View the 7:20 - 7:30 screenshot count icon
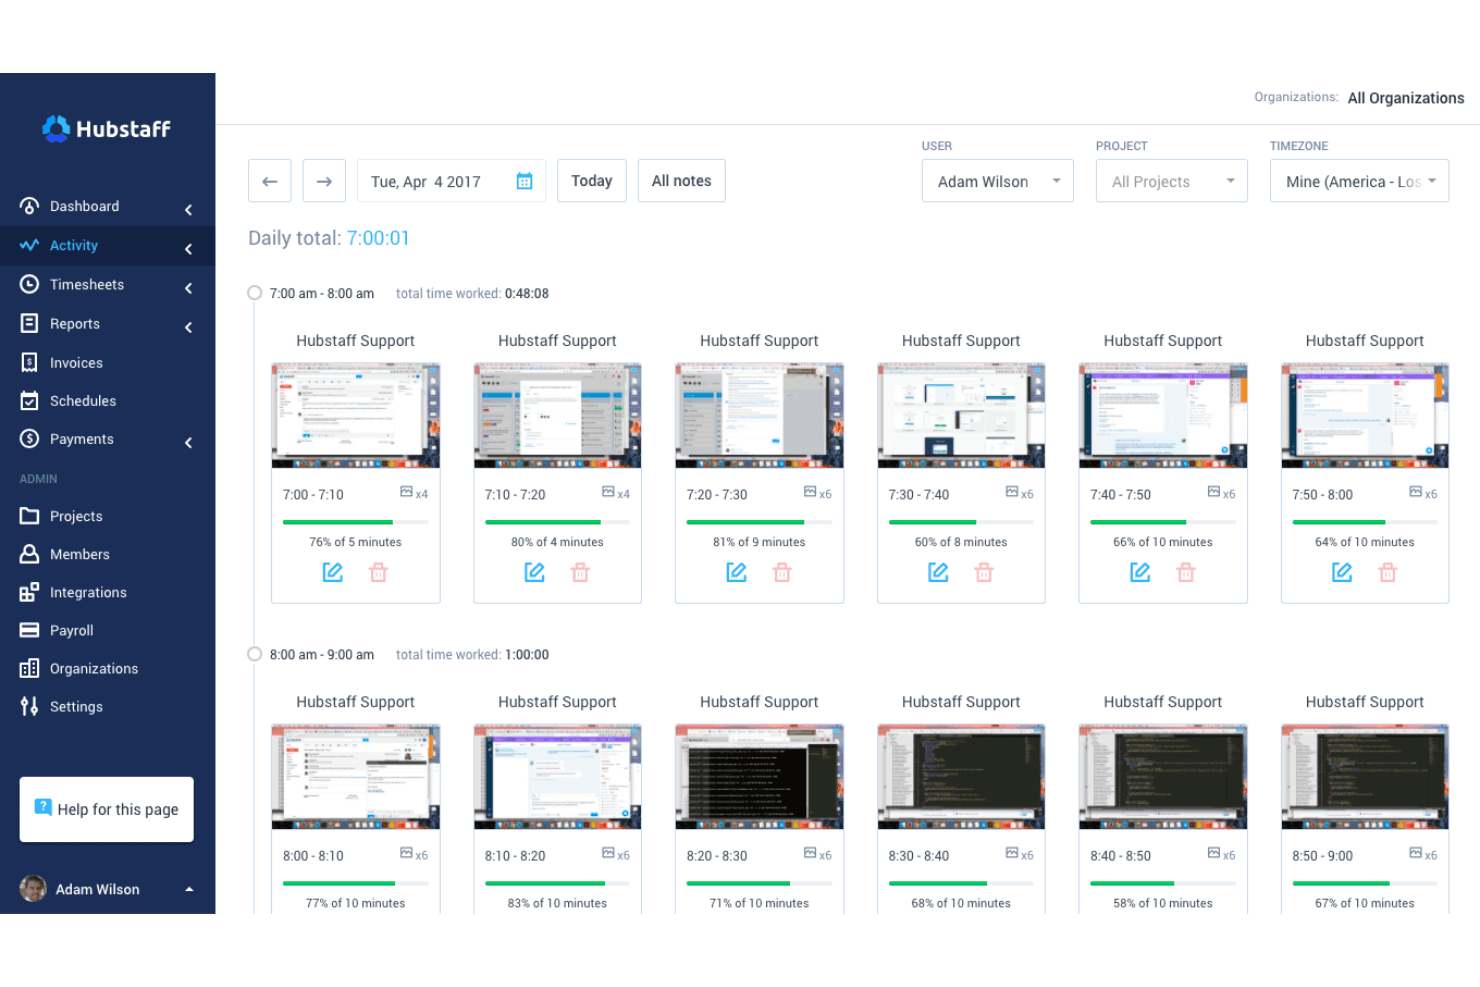 coord(811,492)
